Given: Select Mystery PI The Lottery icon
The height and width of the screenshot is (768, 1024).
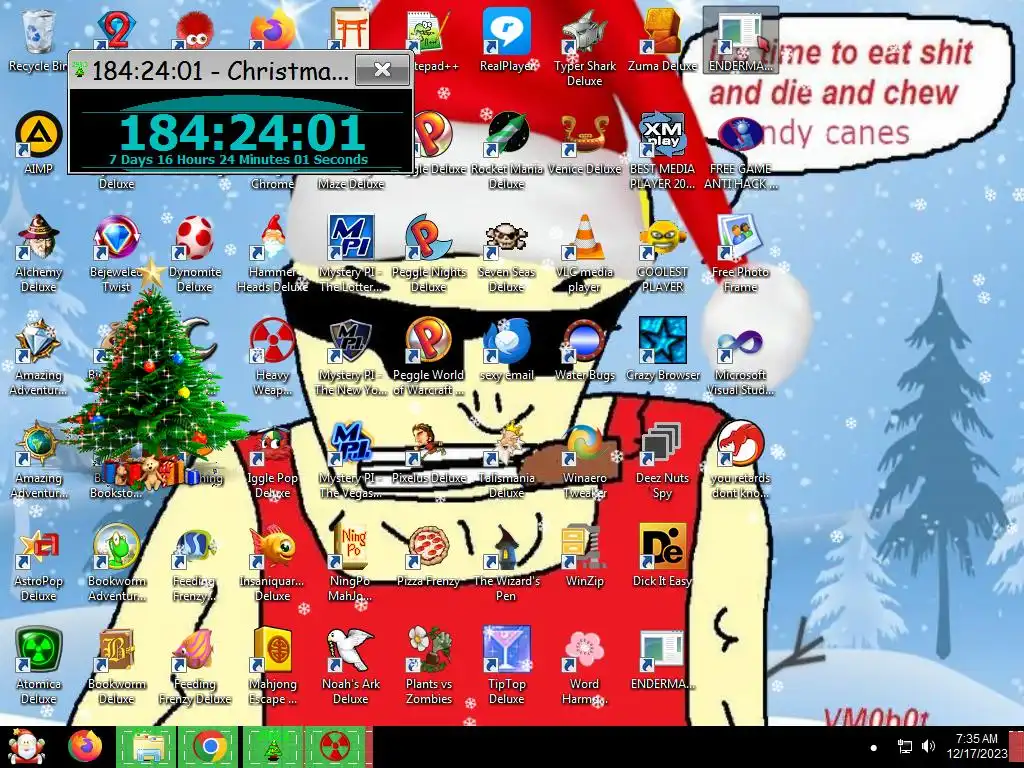Looking at the screenshot, I should 351,253.
